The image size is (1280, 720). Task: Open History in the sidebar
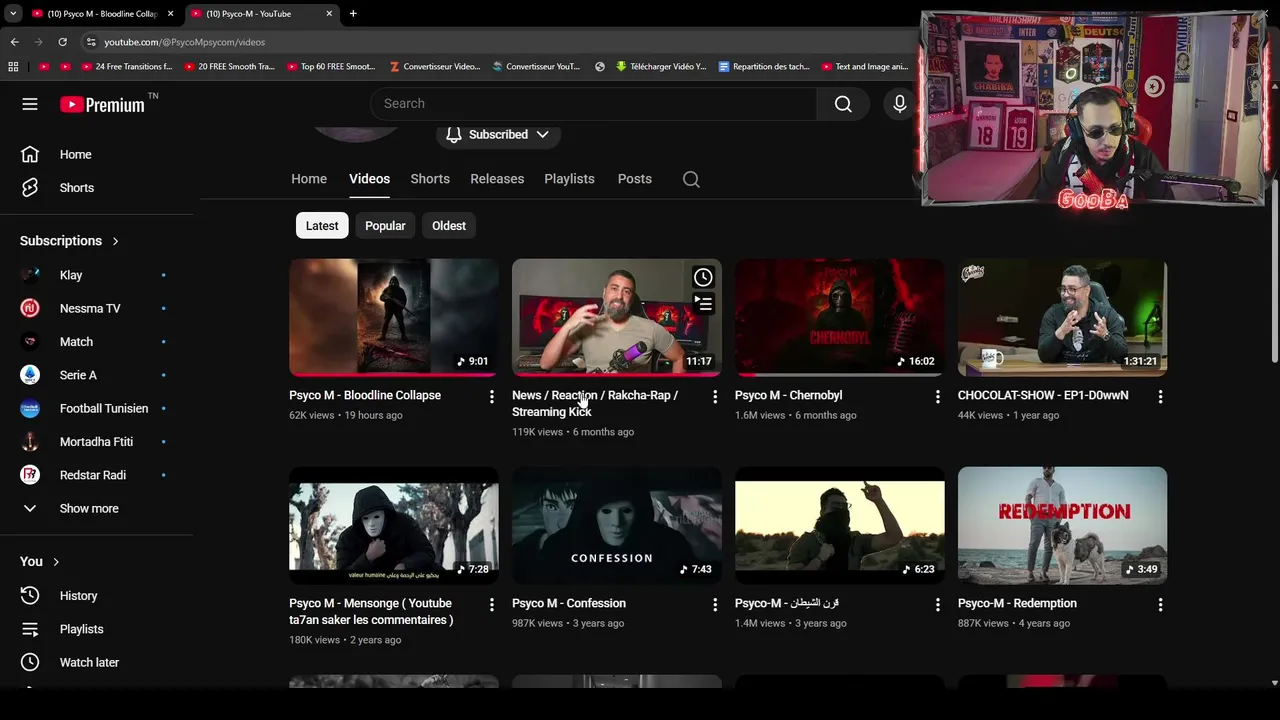tap(96, 596)
